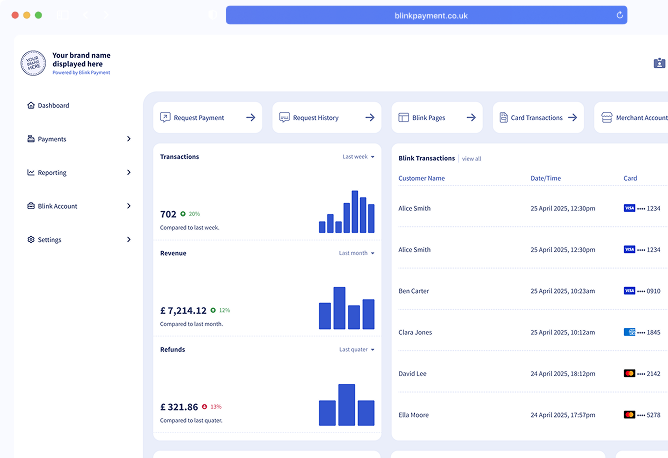
Task: Expand the Settings menu chevron
Action: [x=129, y=239]
